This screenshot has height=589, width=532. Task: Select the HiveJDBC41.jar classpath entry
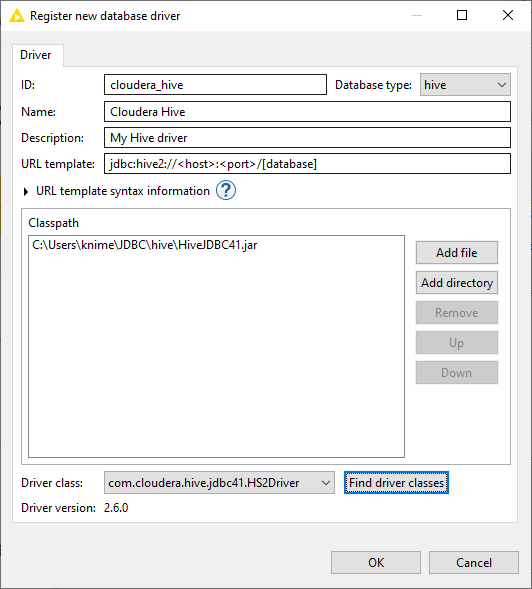tap(145, 245)
